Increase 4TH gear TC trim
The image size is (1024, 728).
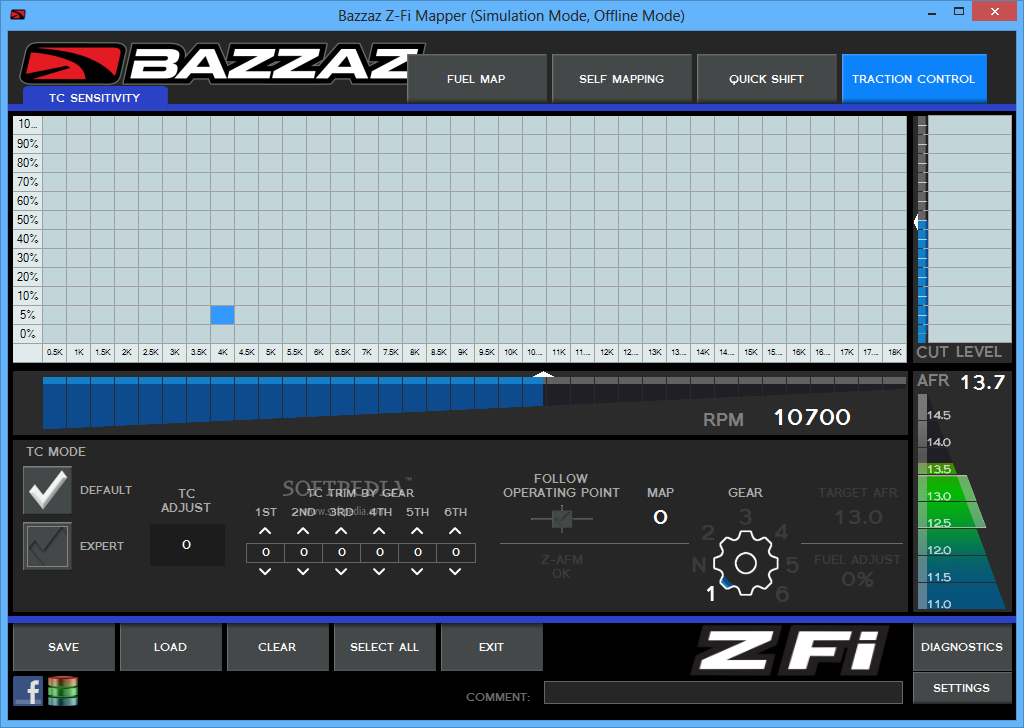click(x=379, y=531)
